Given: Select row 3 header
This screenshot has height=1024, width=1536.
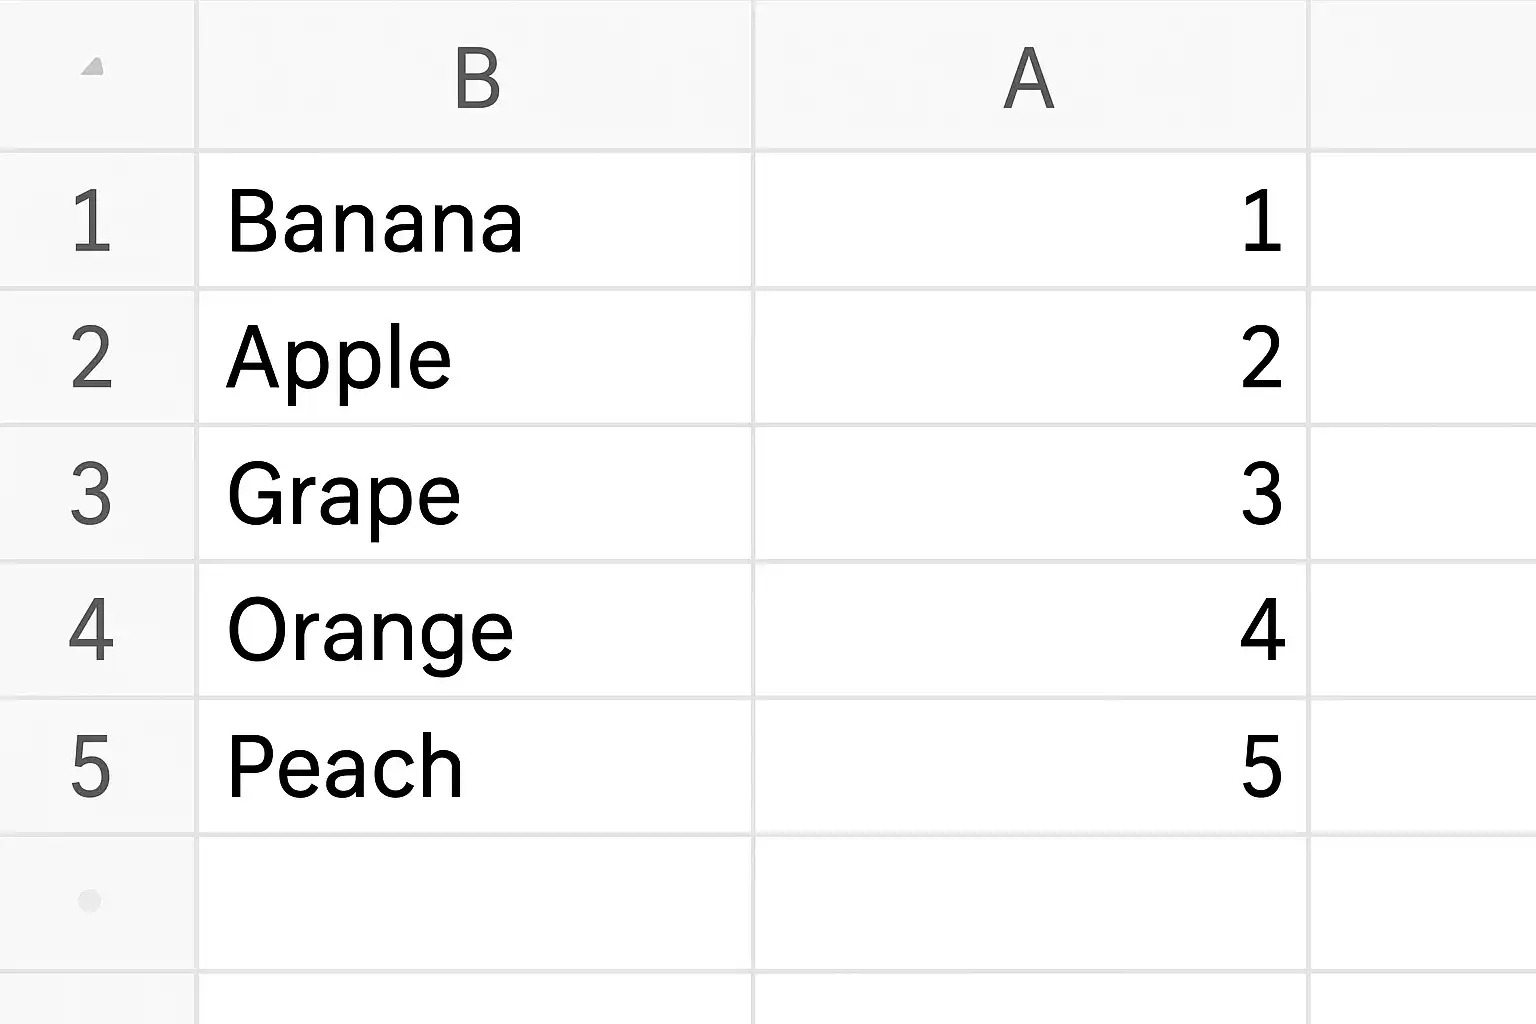Looking at the screenshot, I should tap(92, 494).
